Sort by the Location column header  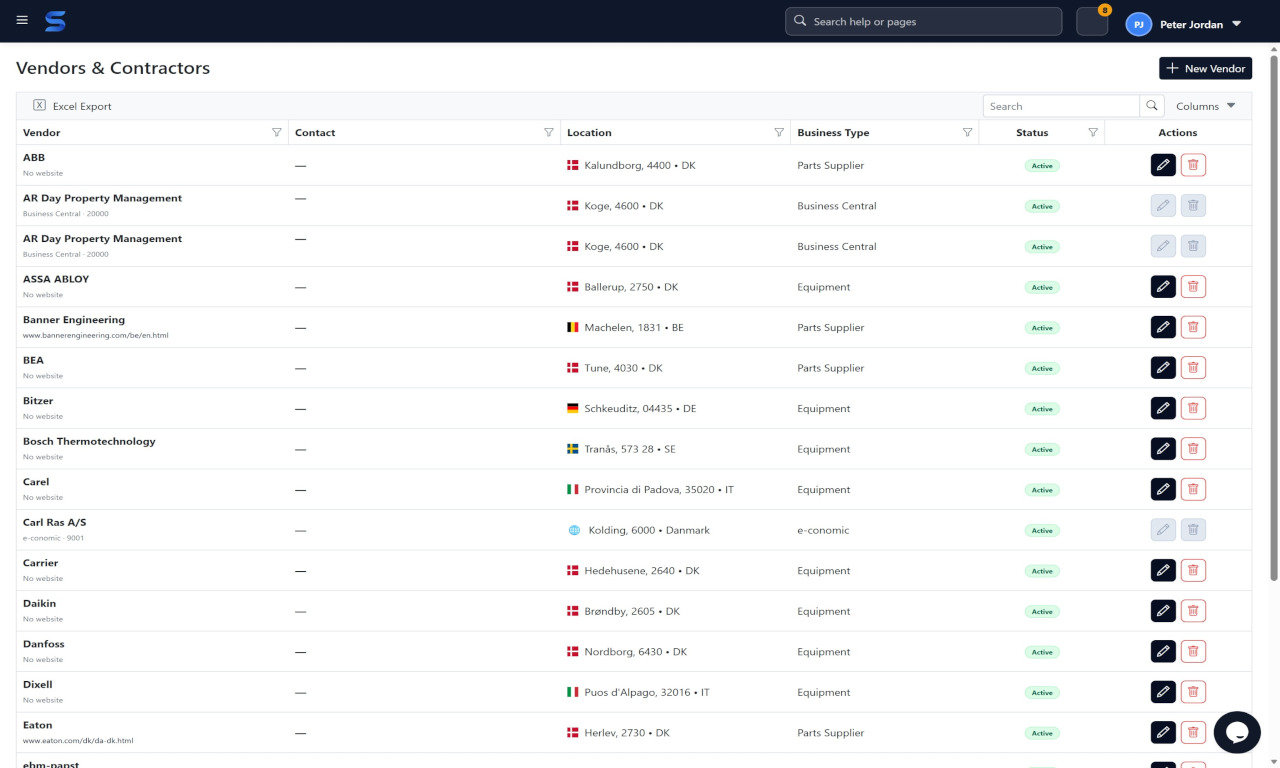pyautogui.click(x=589, y=132)
